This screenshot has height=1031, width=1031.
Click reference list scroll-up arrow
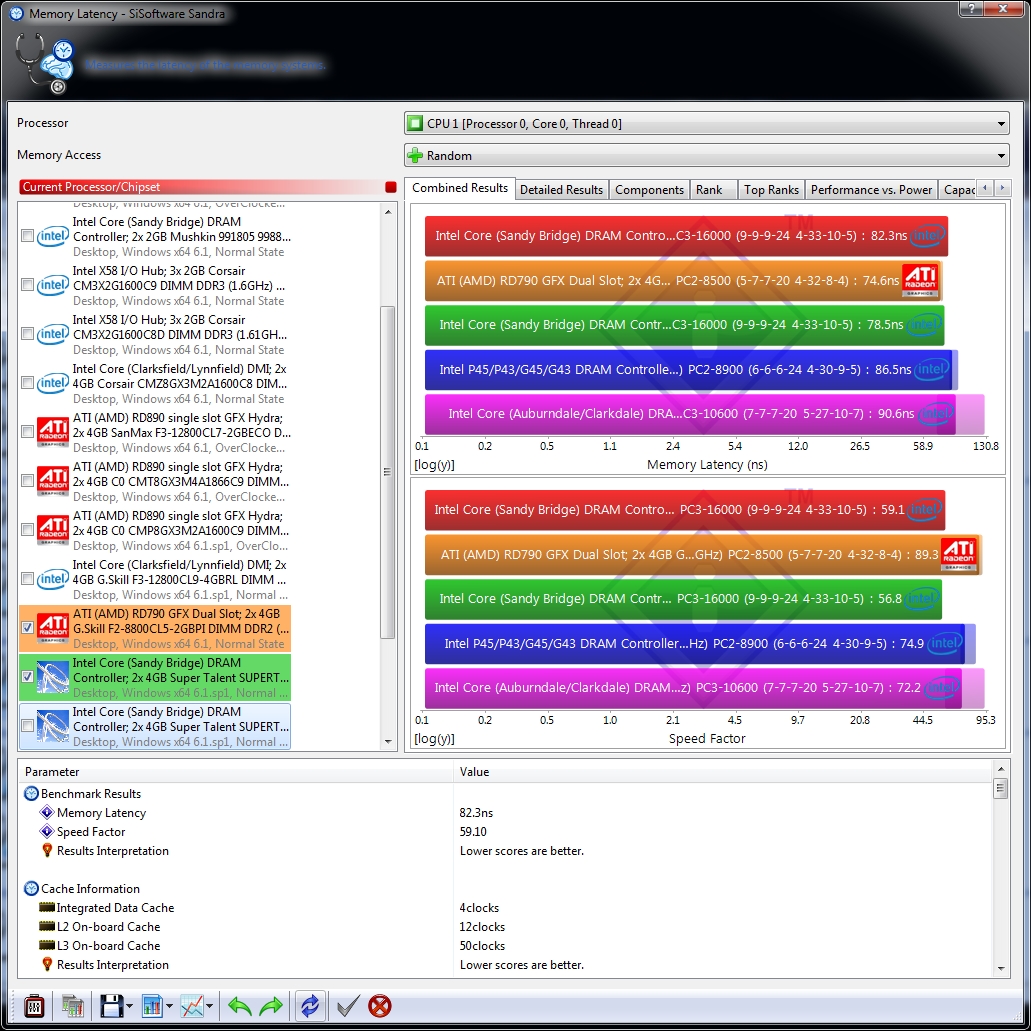coord(388,212)
